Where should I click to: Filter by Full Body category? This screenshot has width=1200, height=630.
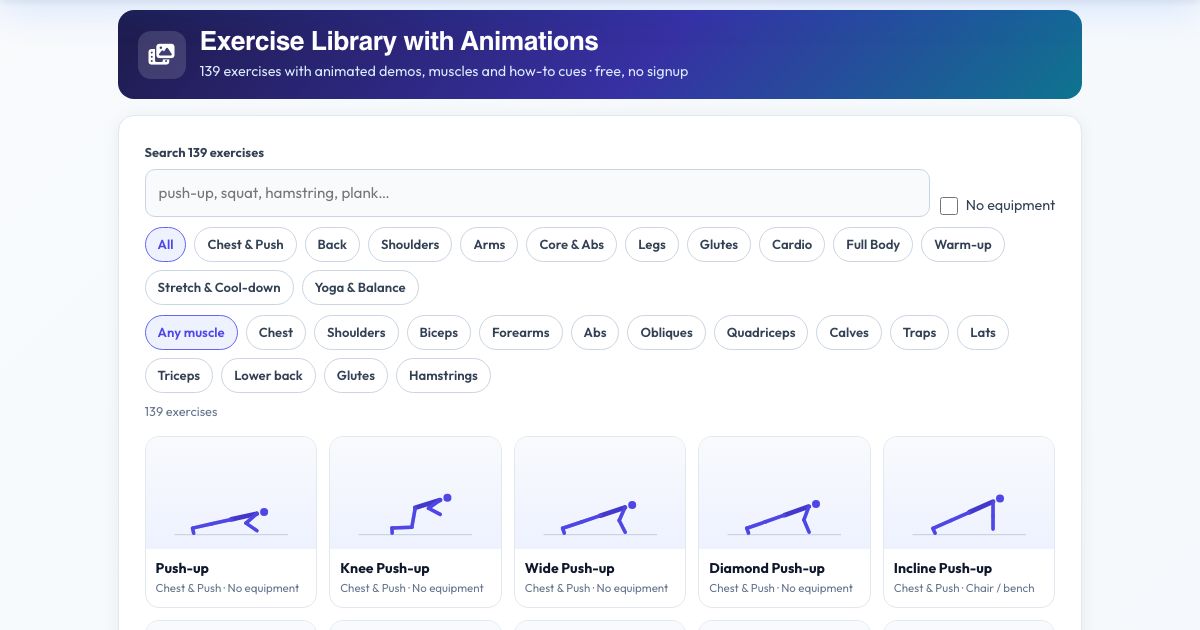tap(873, 244)
